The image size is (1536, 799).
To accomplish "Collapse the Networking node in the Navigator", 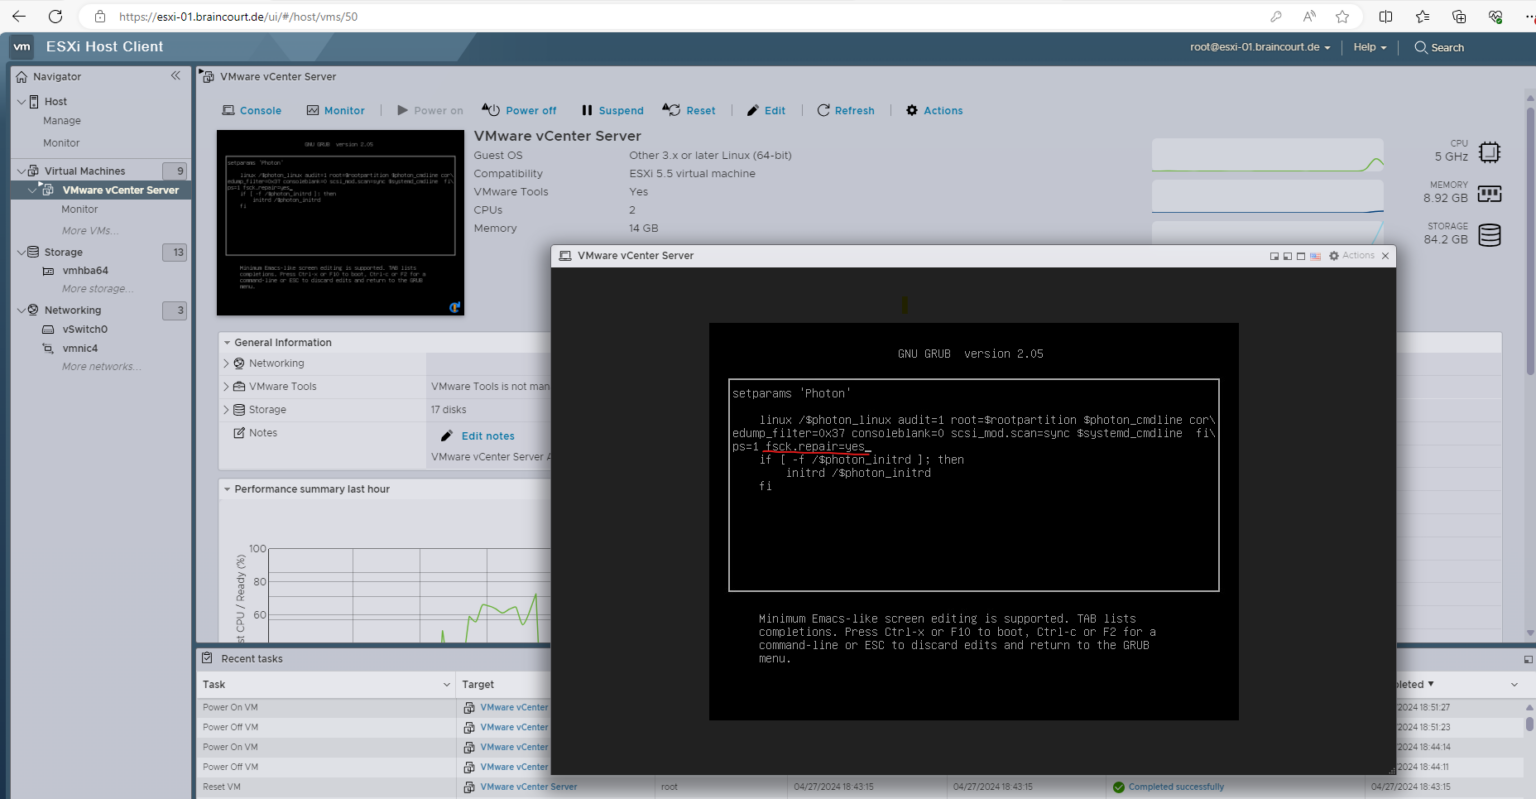I will pos(22,310).
